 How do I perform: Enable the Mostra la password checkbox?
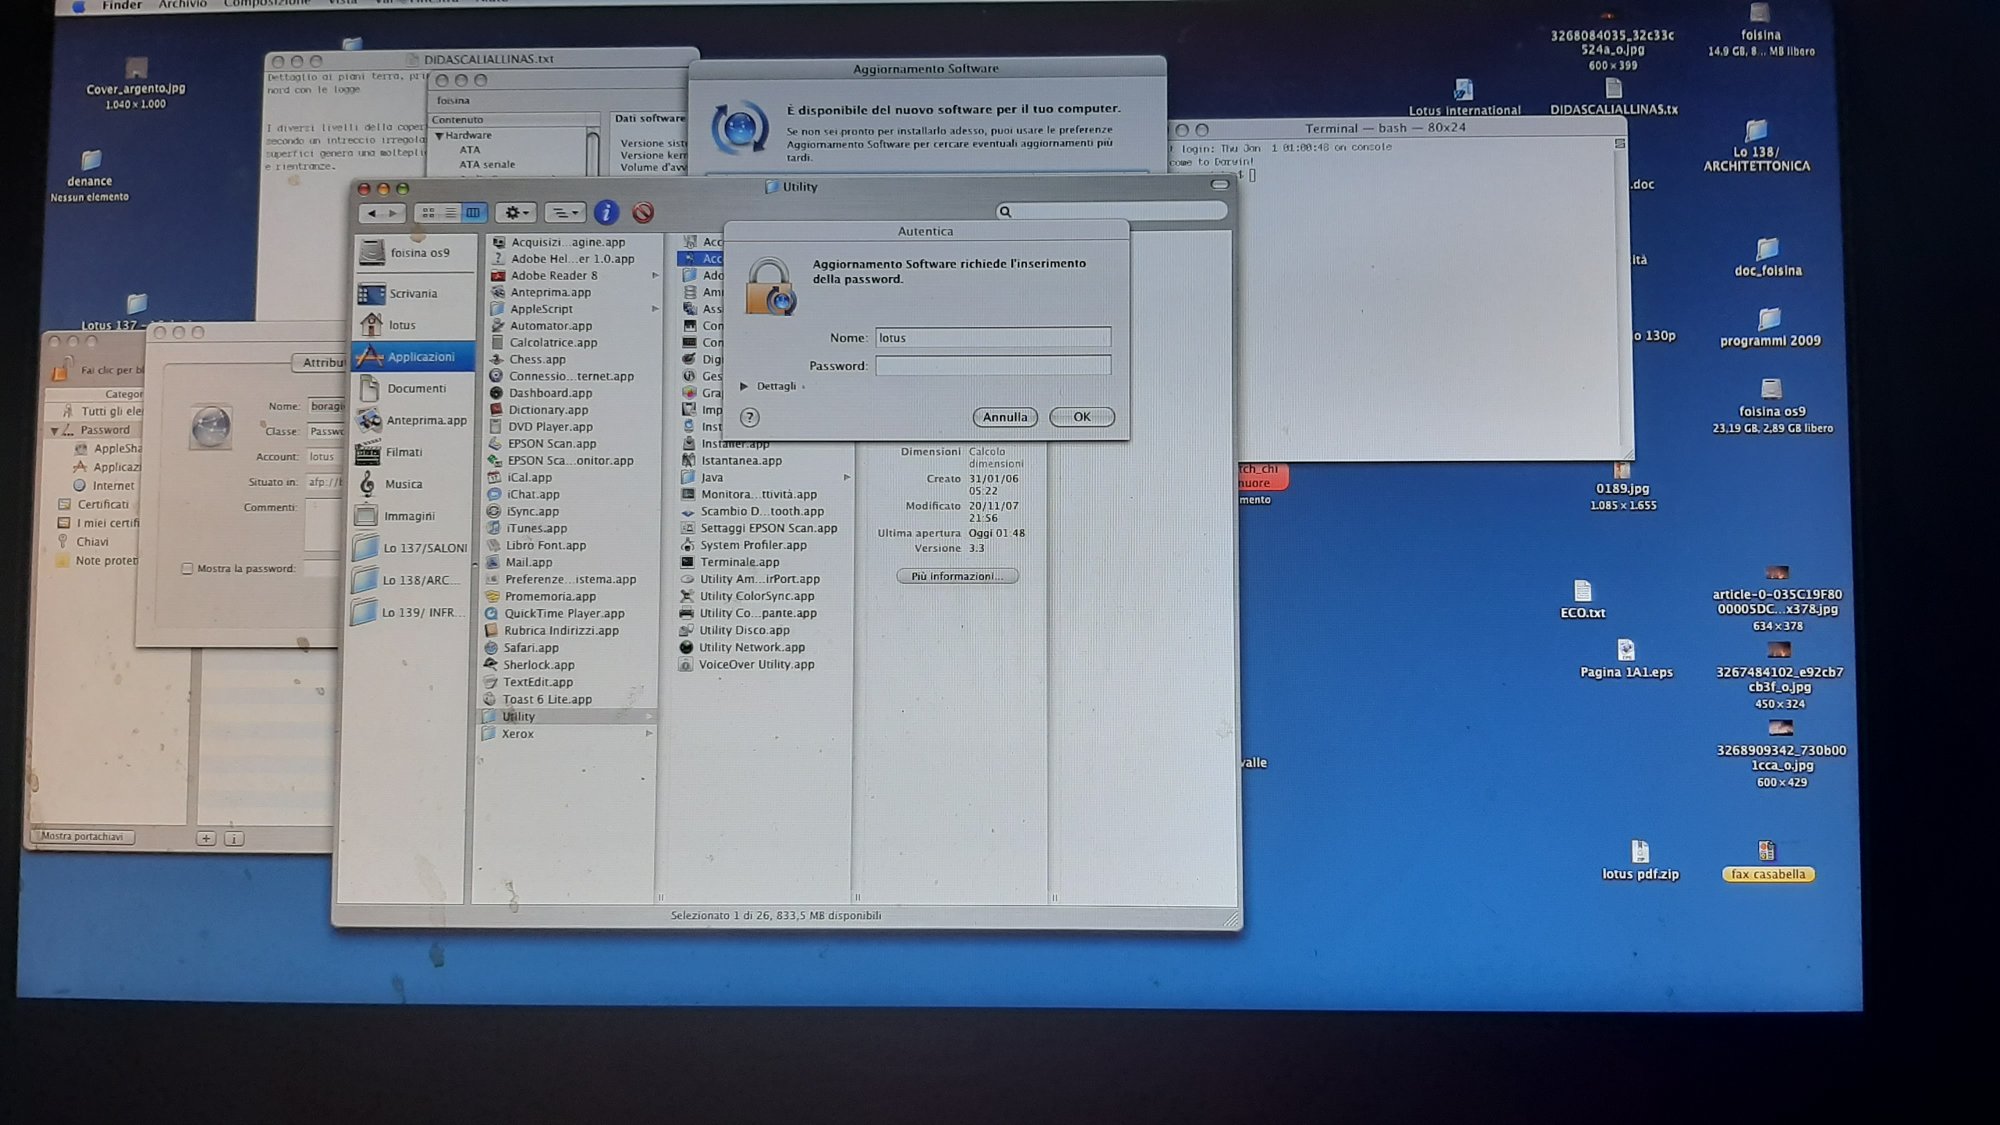187,568
